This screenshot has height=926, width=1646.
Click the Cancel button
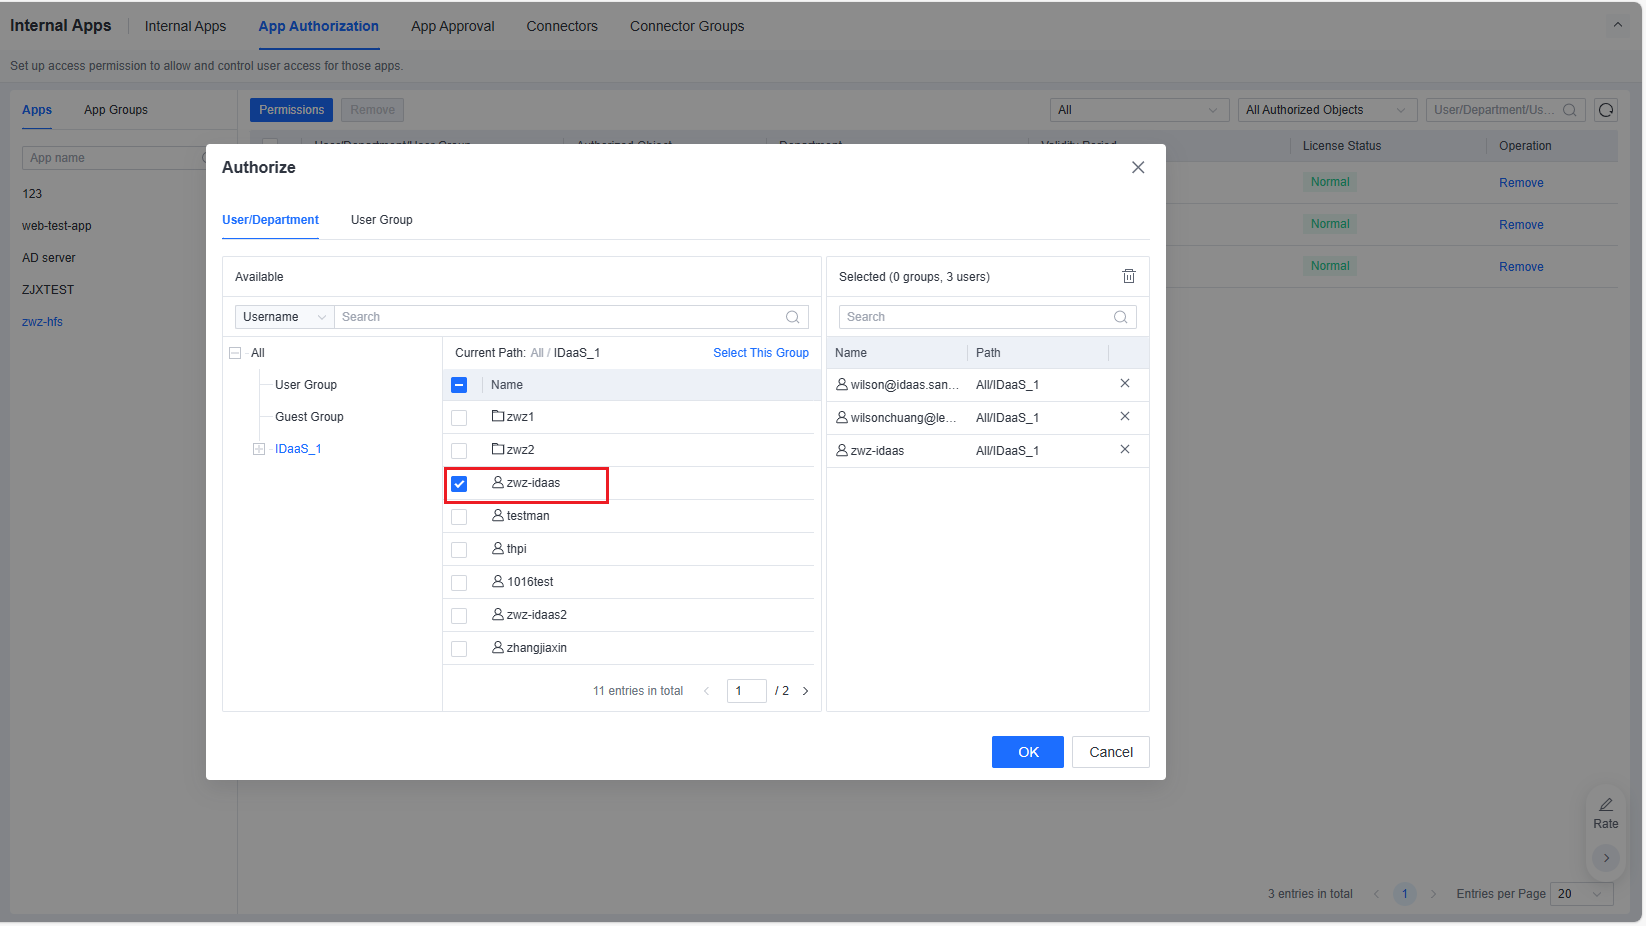[x=1111, y=752]
